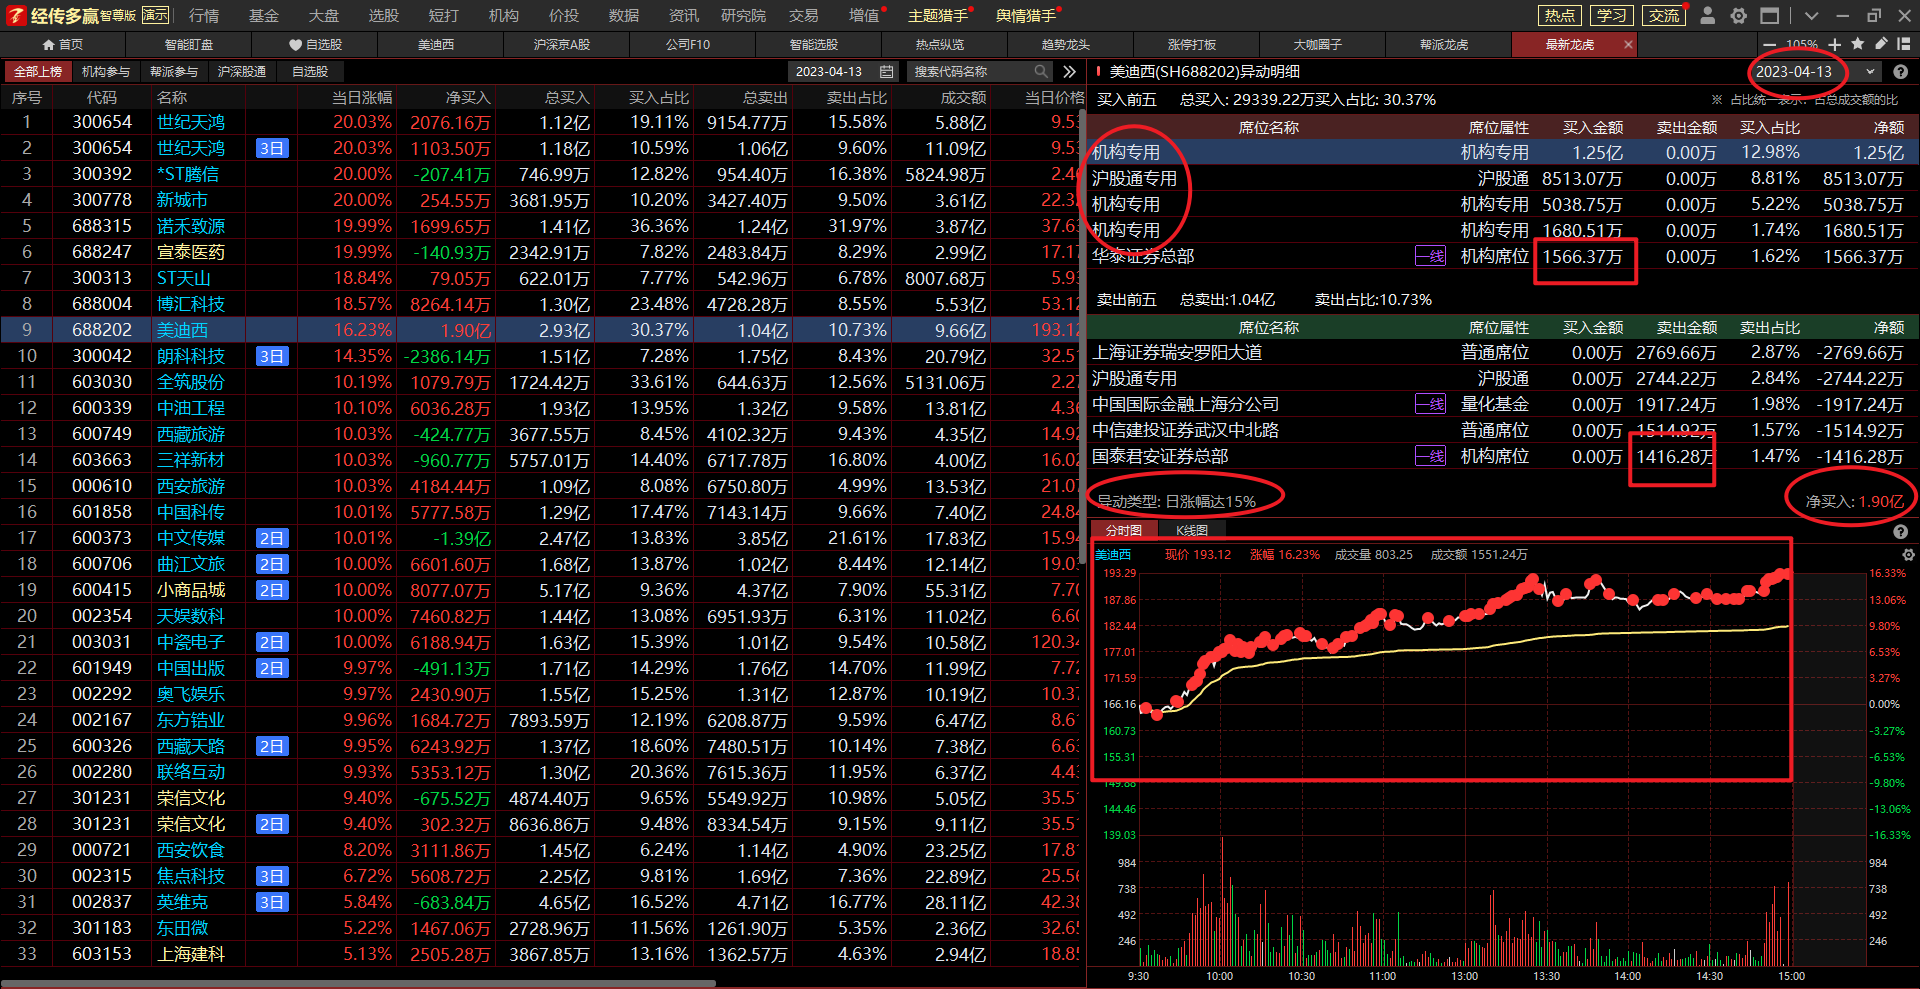Click the window layout icon in title bar

click(1770, 15)
